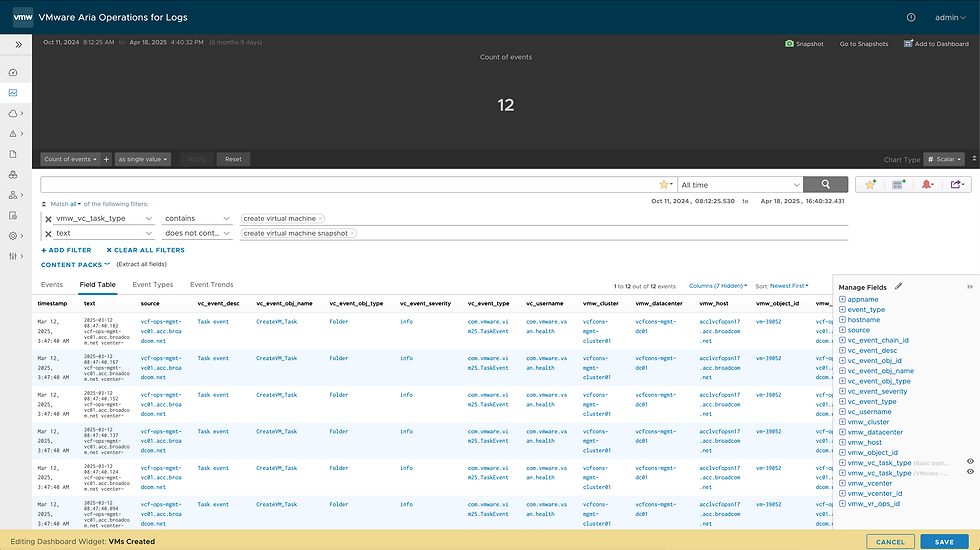Click Go to Snapshots link

tap(863, 44)
